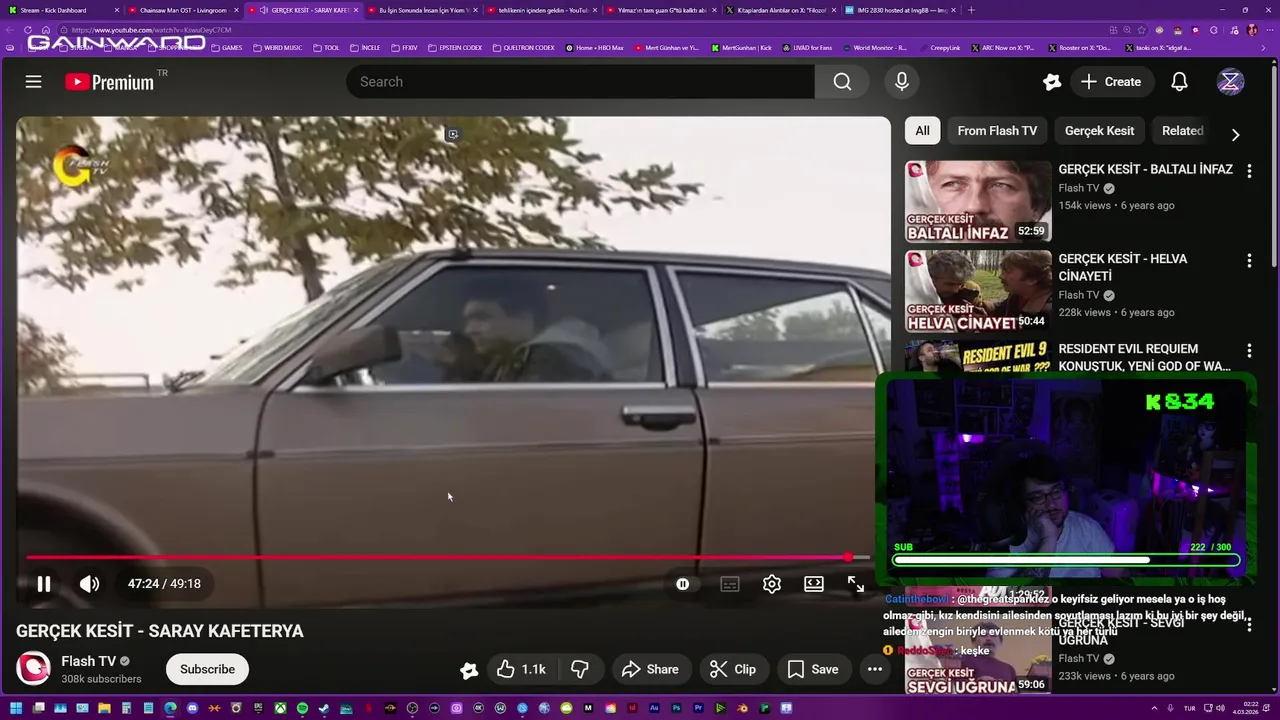This screenshot has height=720, width=1280.
Task: Open the CreepyLink bookmark
Action: tap(940, 47)
